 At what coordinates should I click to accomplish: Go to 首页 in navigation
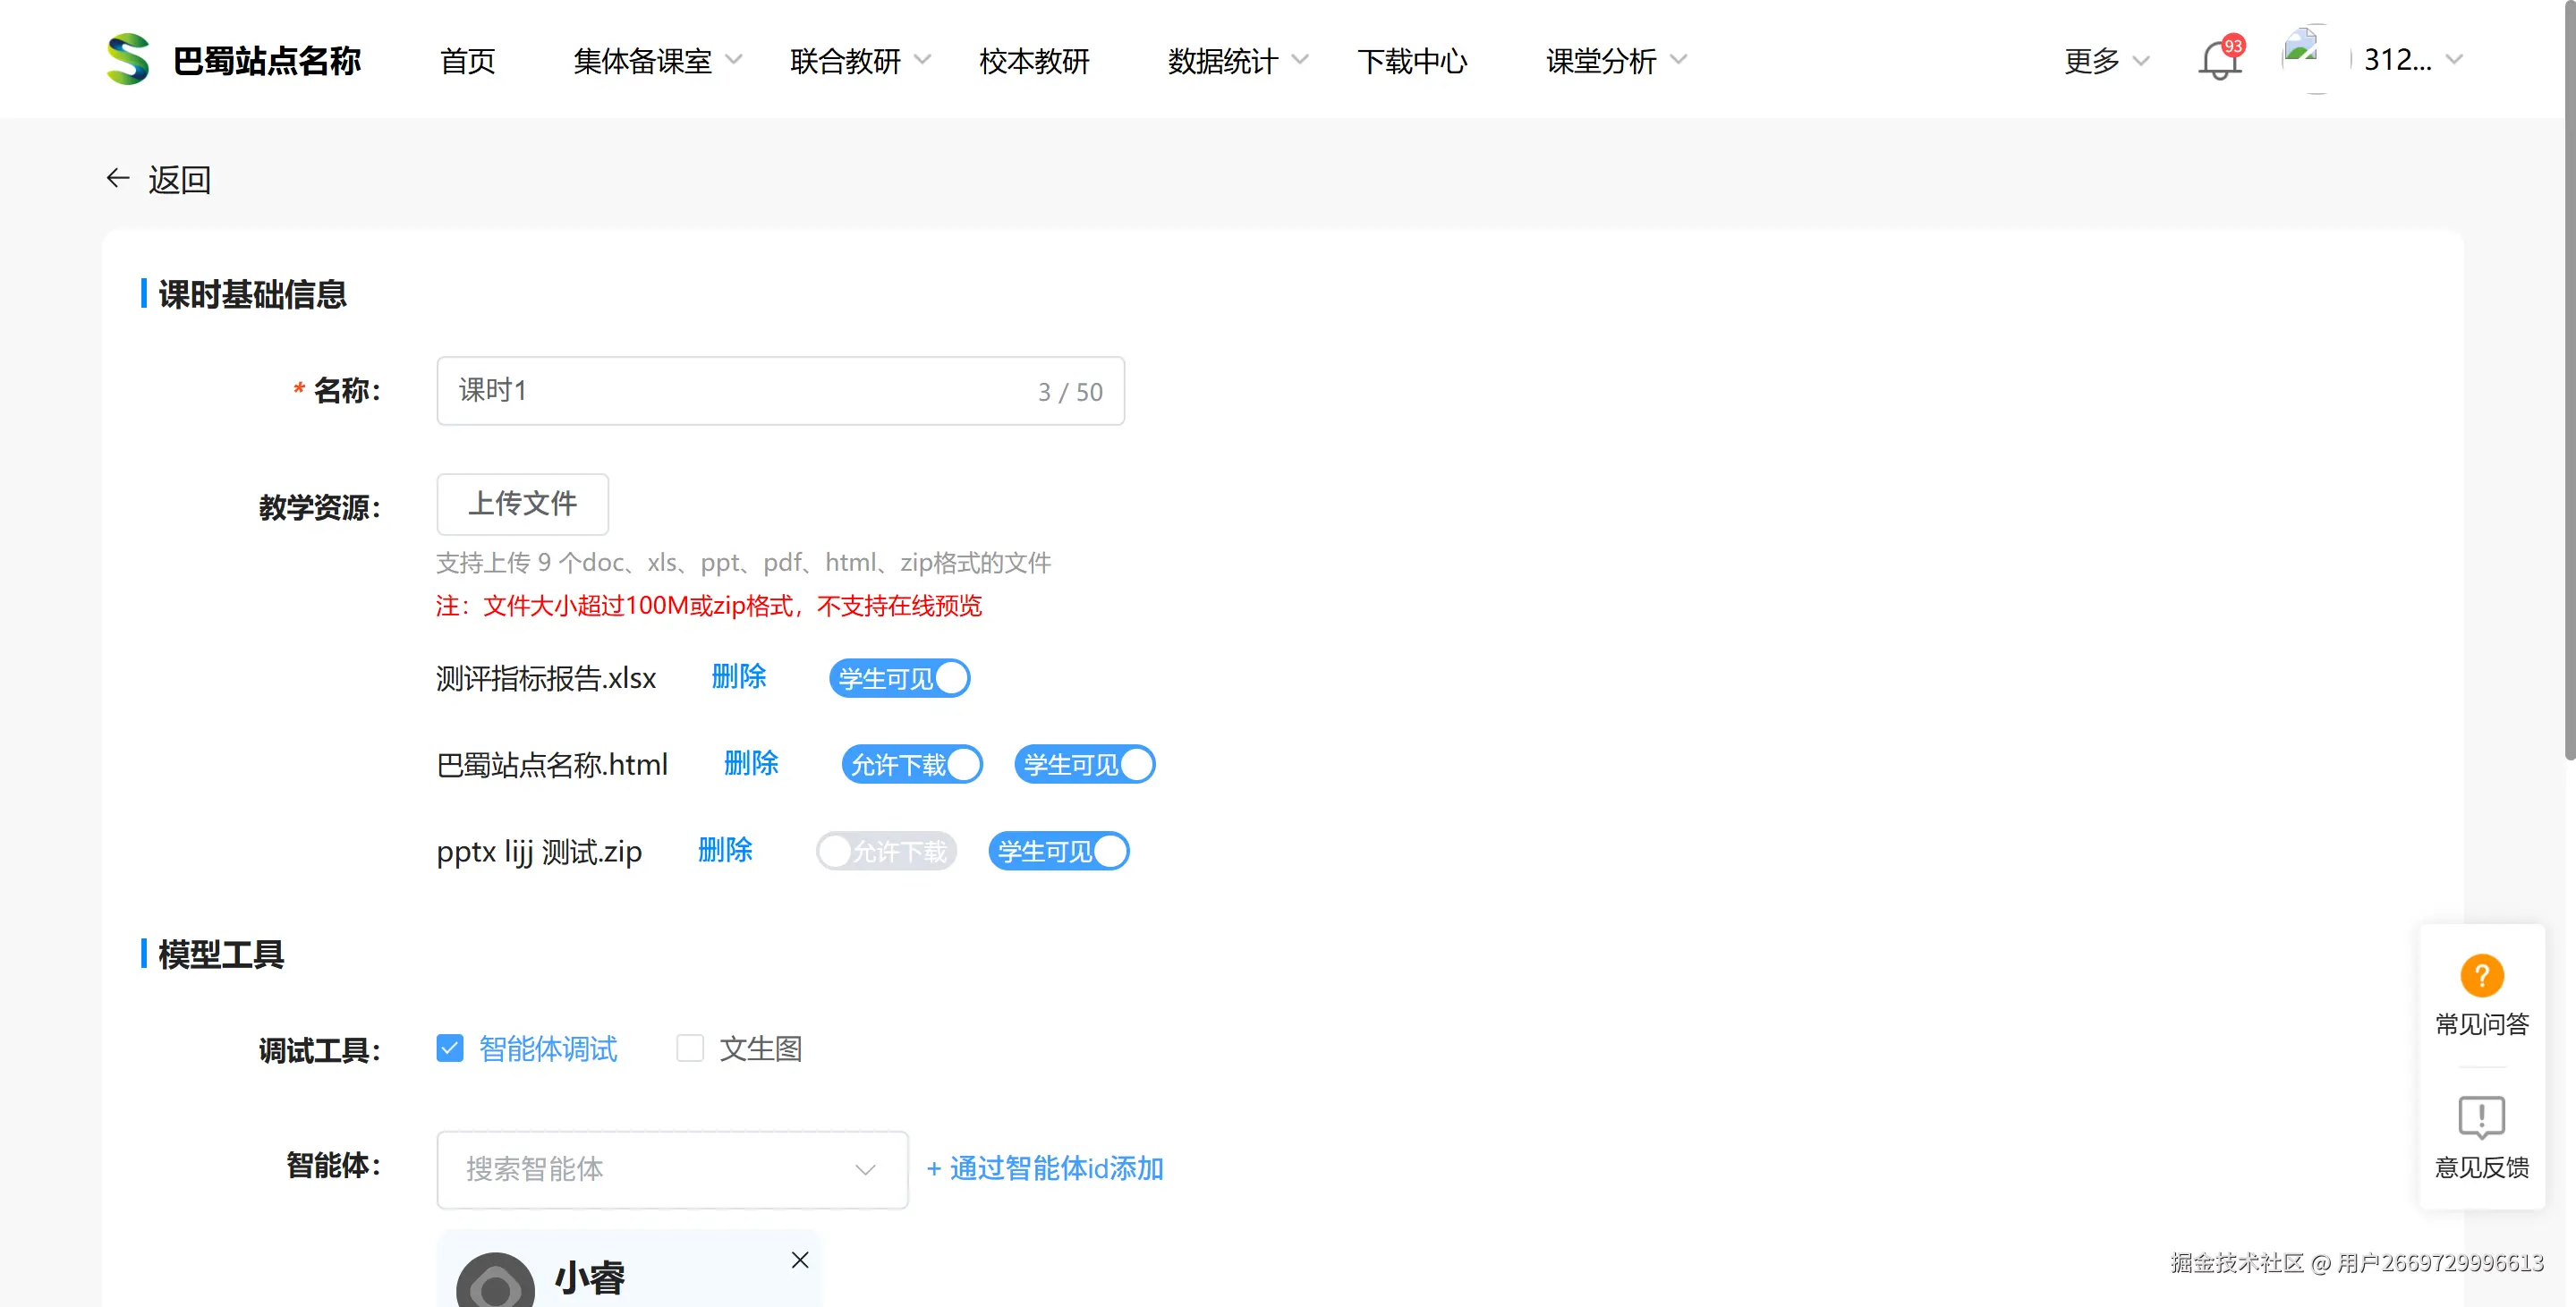pyautogui.click(x=467, y=61)
